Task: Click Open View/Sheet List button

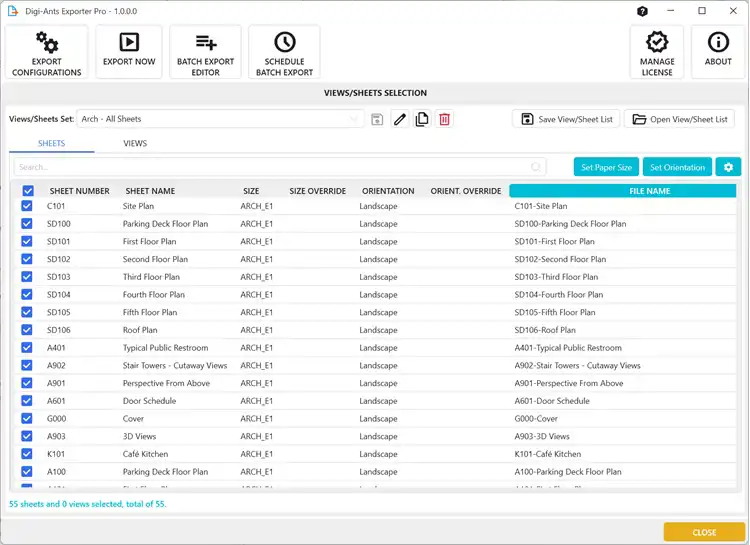Action: (x=679, y=119)
